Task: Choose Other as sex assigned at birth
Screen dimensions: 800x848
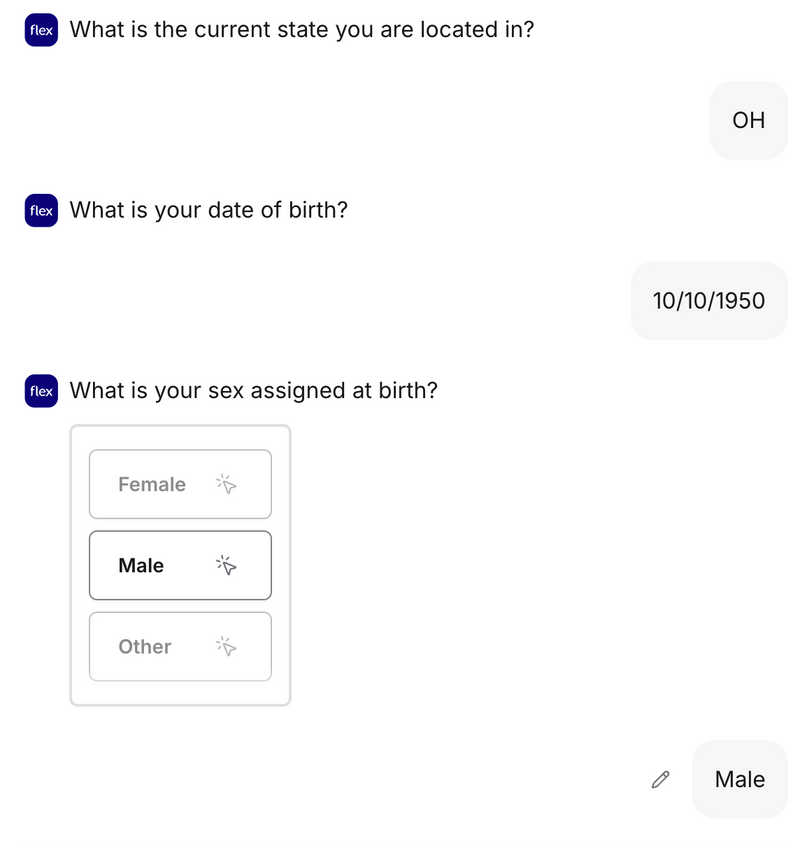Action: pos(180,647)
